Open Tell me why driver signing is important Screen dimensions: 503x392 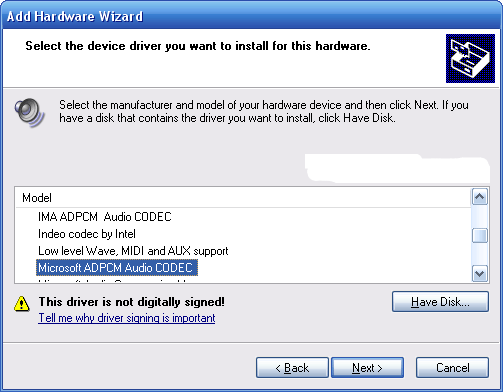point(127,318)
